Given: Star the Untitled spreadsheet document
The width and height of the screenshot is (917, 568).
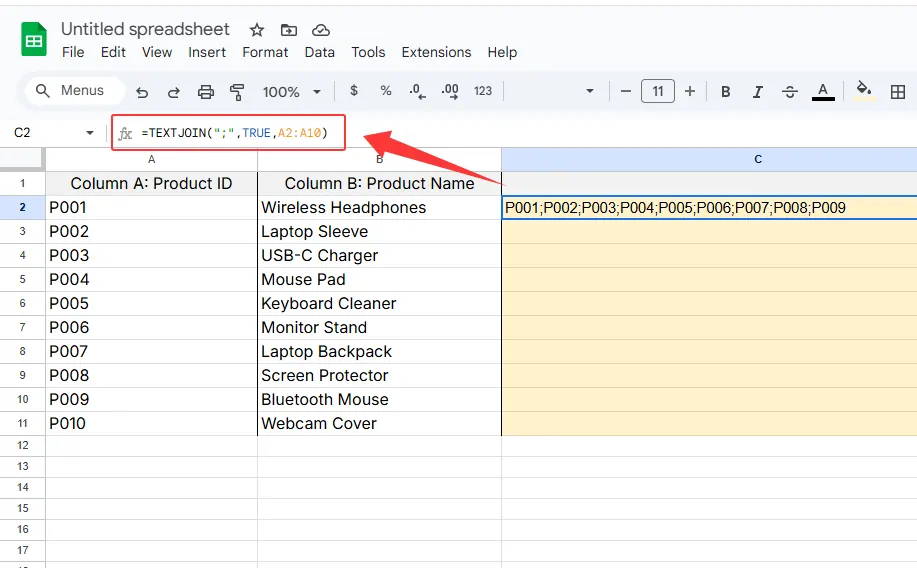Looking at the screenshot, I should 257,30.
